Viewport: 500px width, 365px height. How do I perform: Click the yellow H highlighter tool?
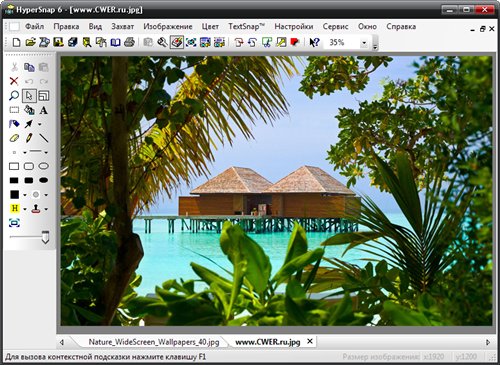click(x=14, y=208)
